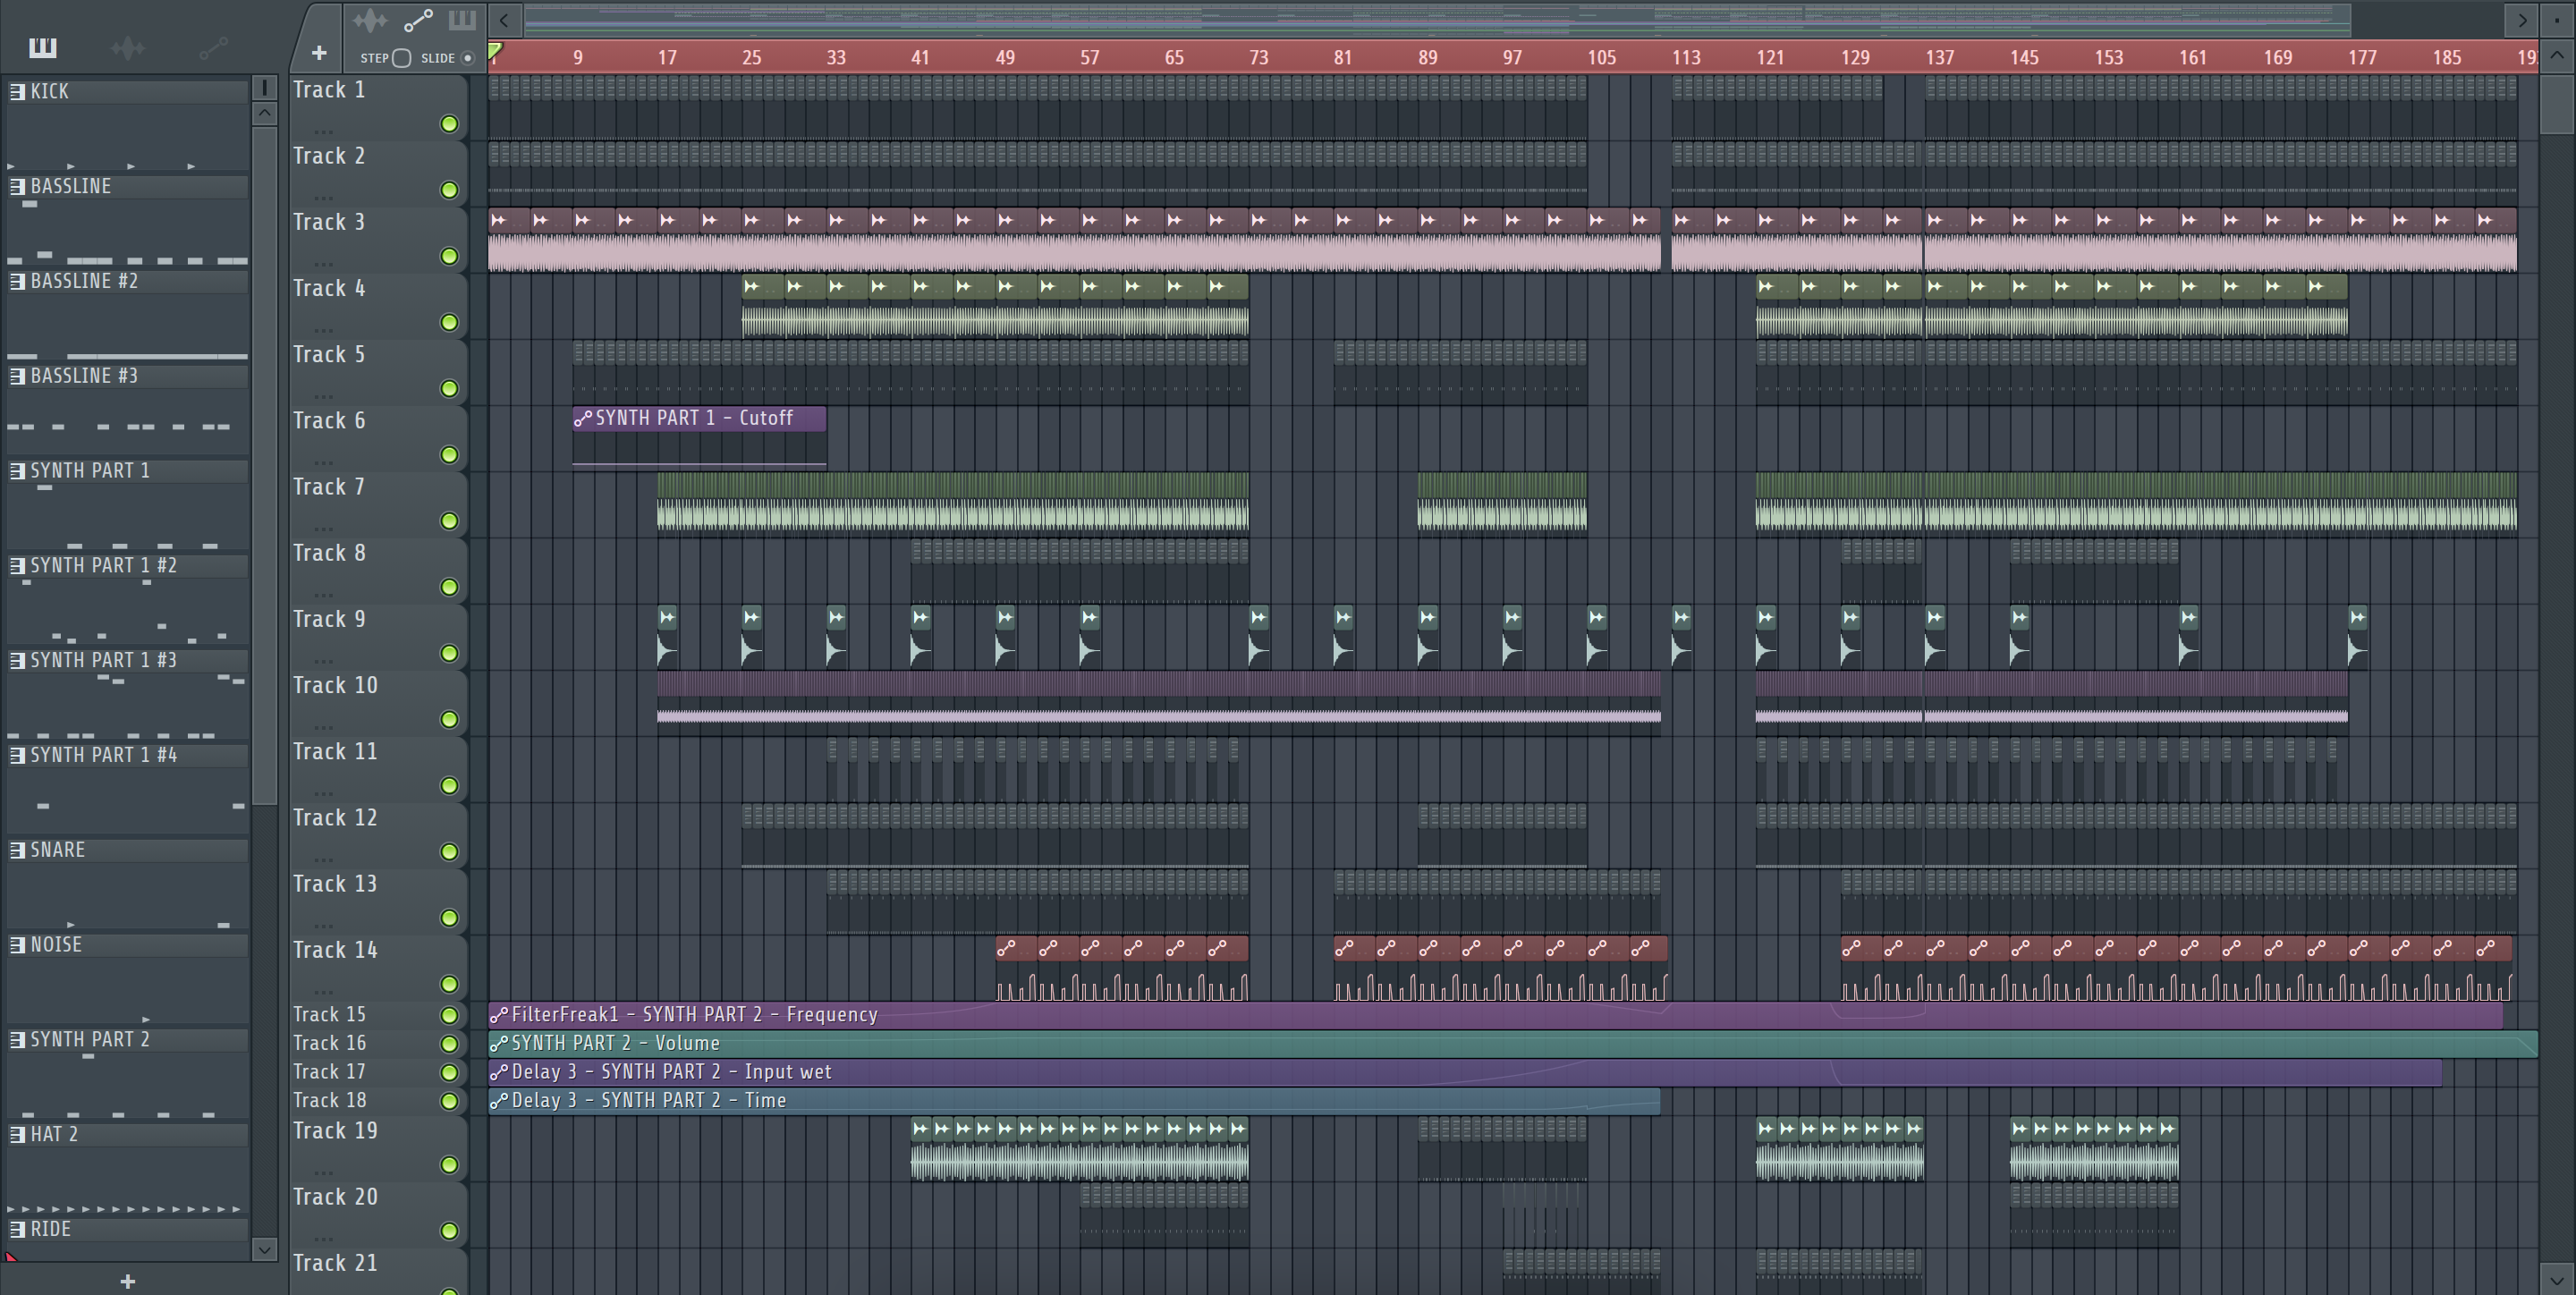Select Track 4 header
The height and width of the screenshot is (1295, 2576).
[x=378, y=305]
